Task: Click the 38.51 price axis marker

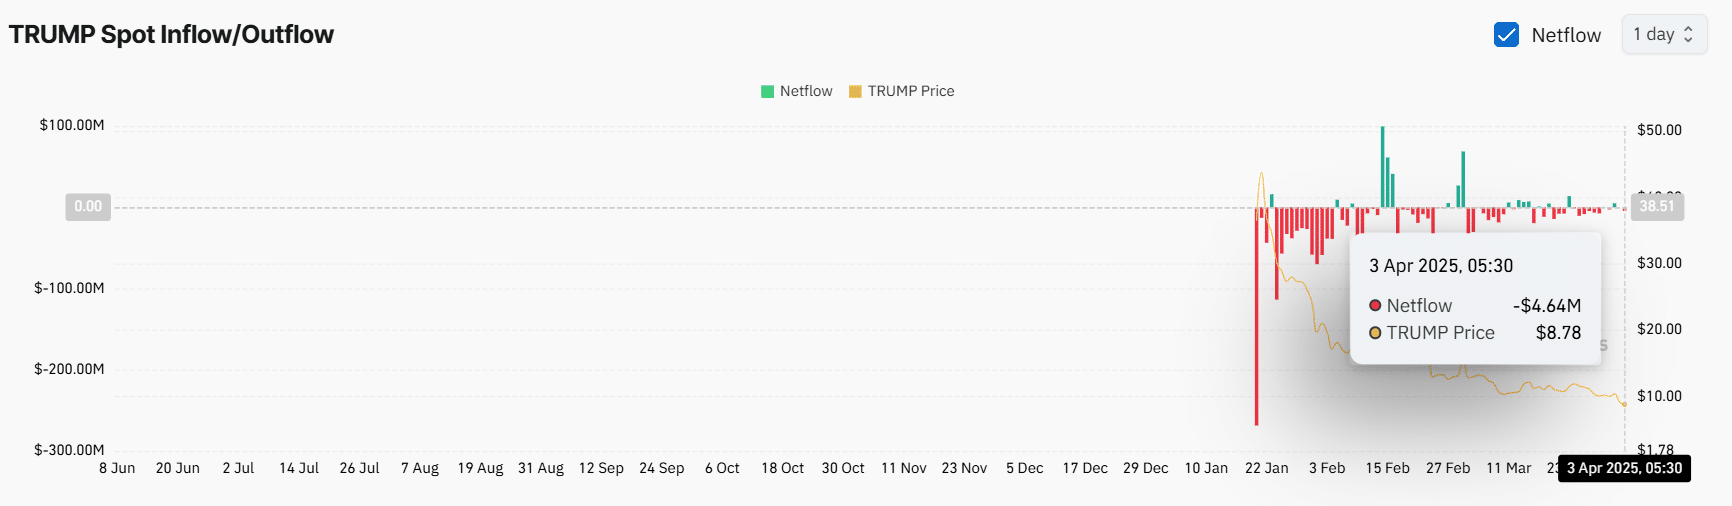Action: tap(1656, 206)
